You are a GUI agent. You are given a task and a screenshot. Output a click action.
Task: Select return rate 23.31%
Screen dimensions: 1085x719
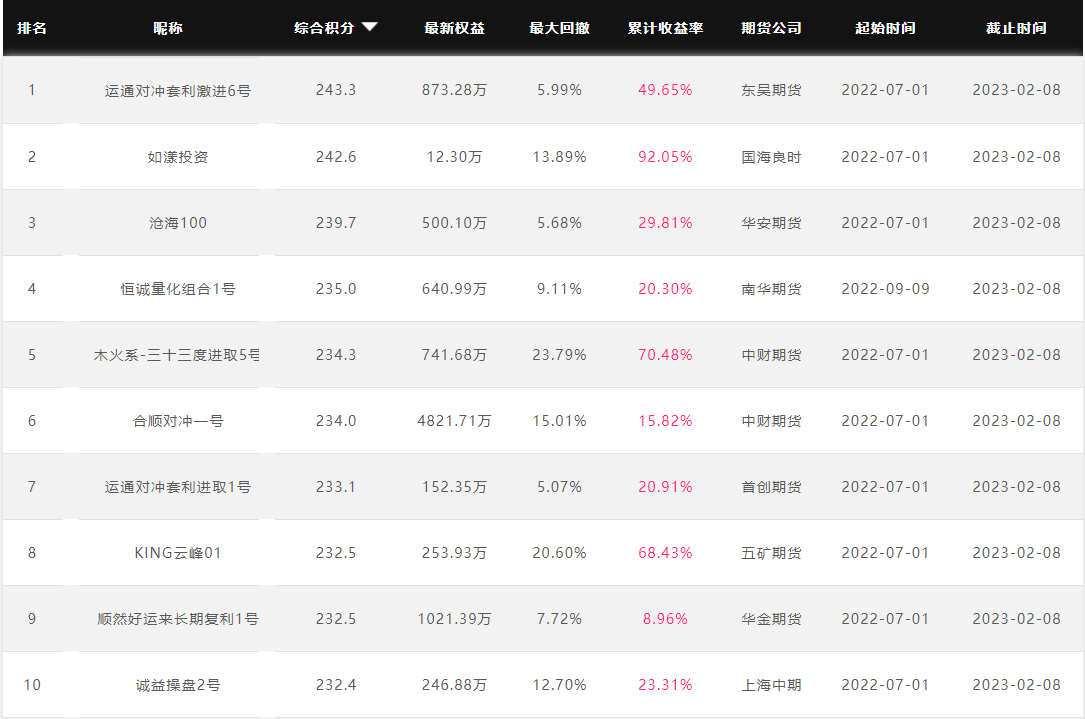pyautogui.click(x=665, y=685)
